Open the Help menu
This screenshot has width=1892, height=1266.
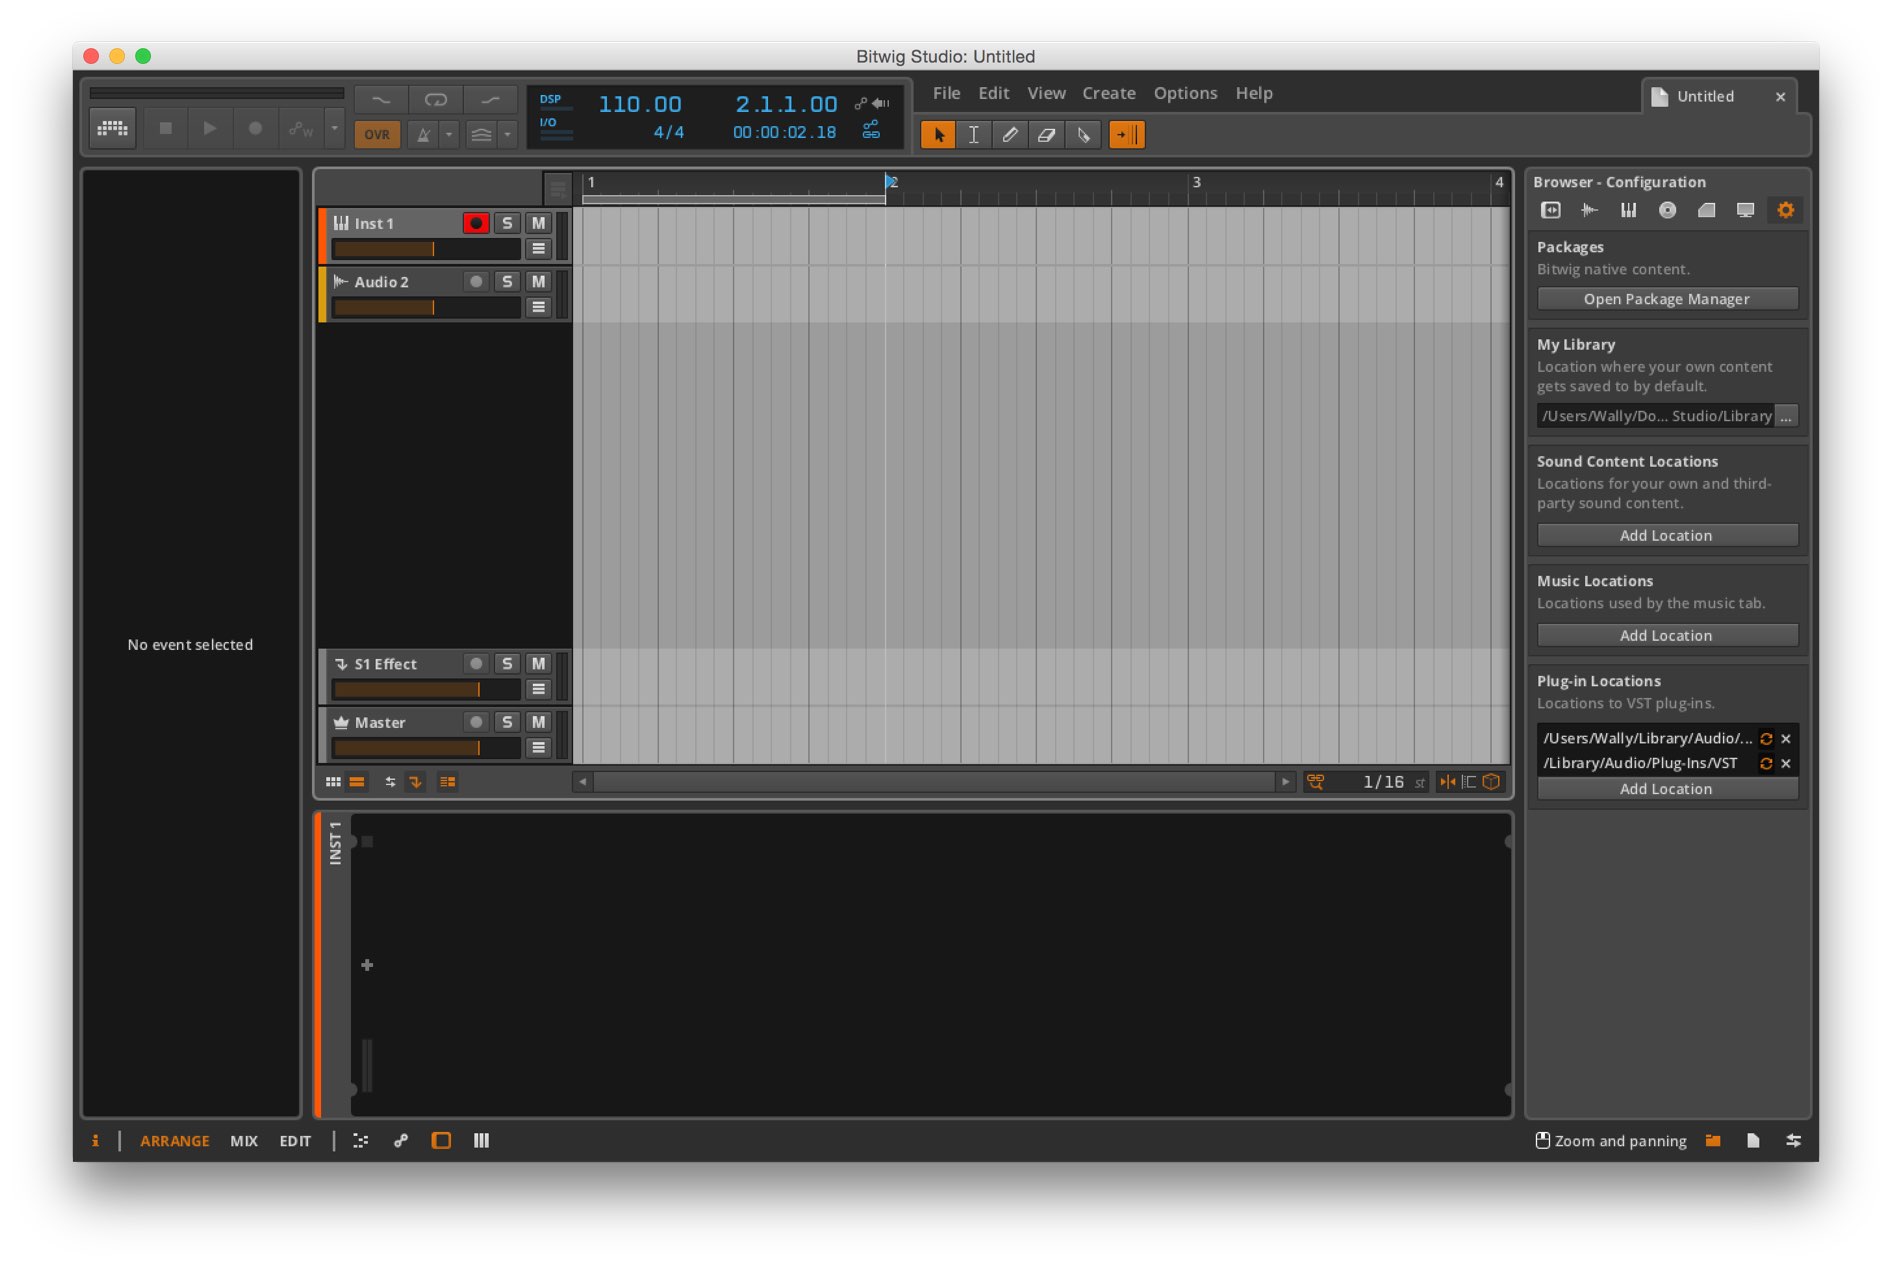click(x=1254, y=93)
